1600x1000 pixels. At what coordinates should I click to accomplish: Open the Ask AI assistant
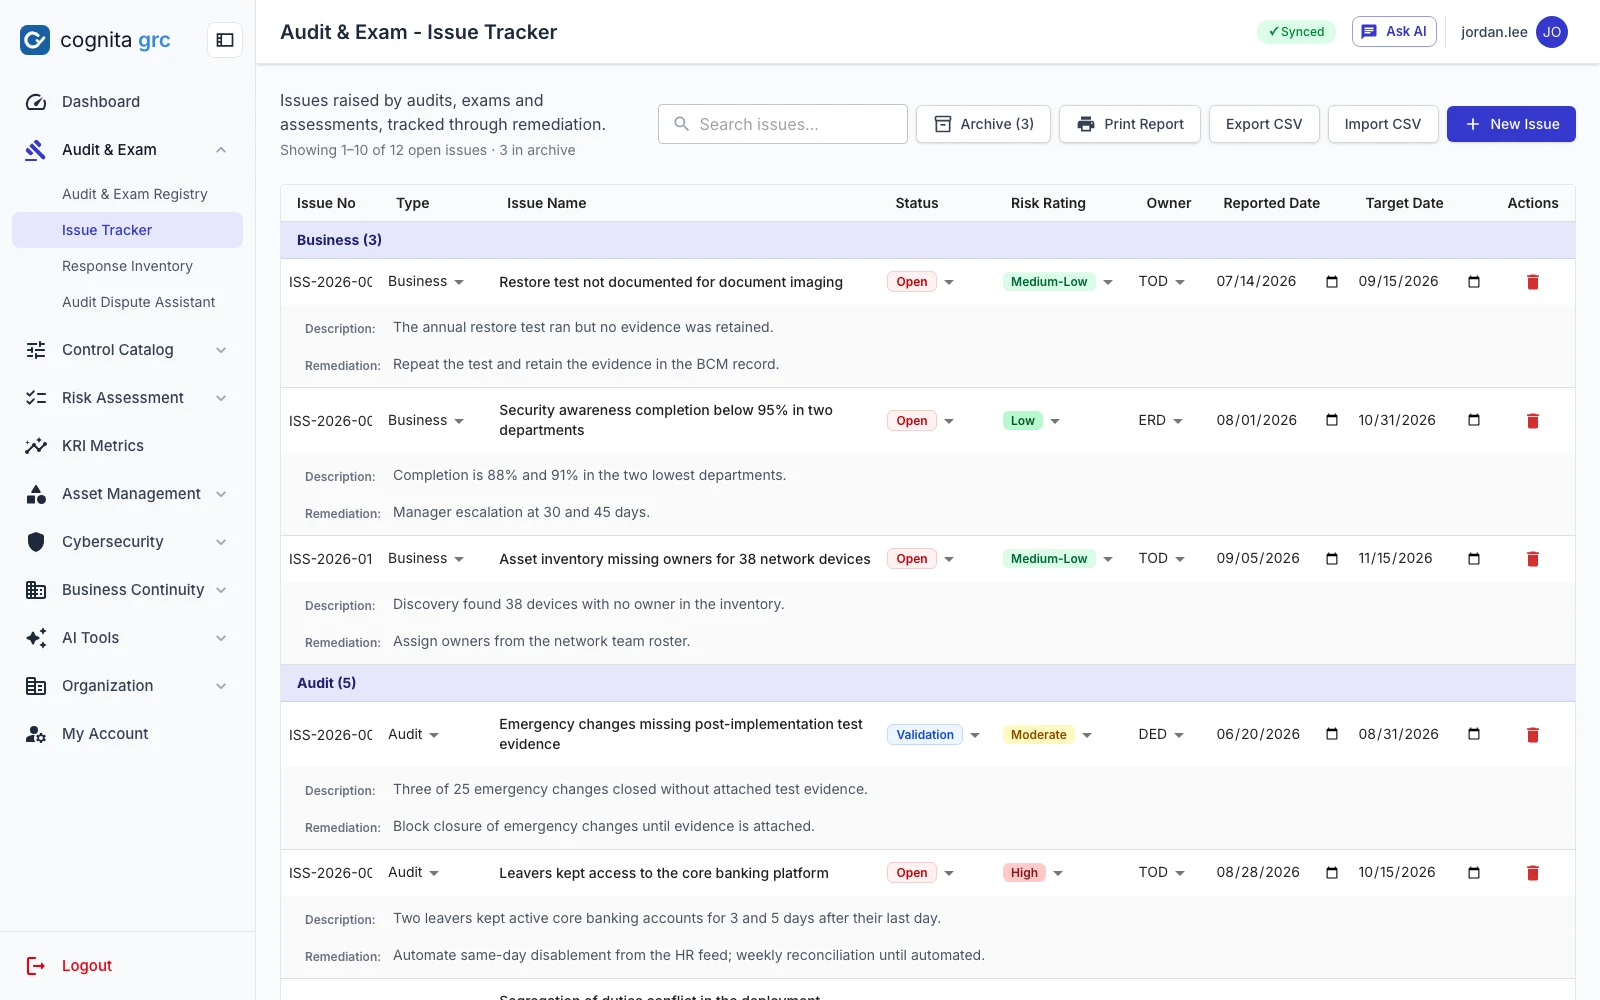(1394, 32)
